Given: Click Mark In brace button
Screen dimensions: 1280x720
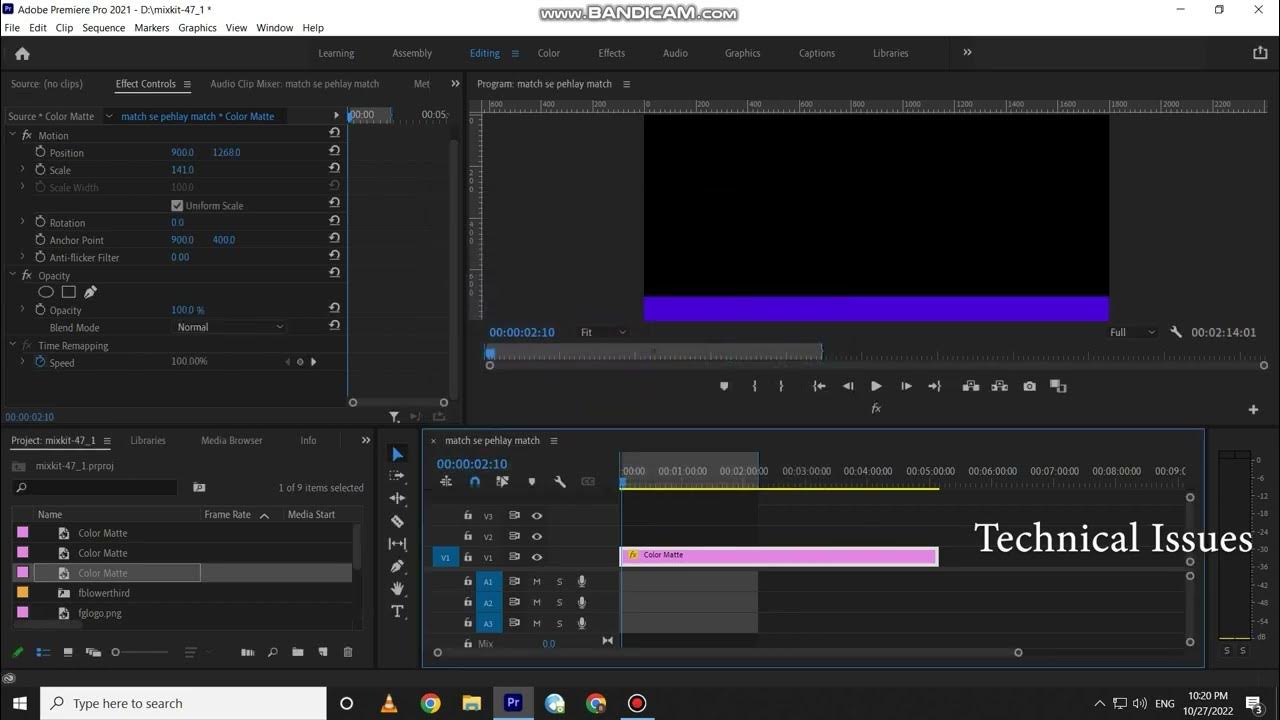Looking at the screenshot, I should [755, 386].
